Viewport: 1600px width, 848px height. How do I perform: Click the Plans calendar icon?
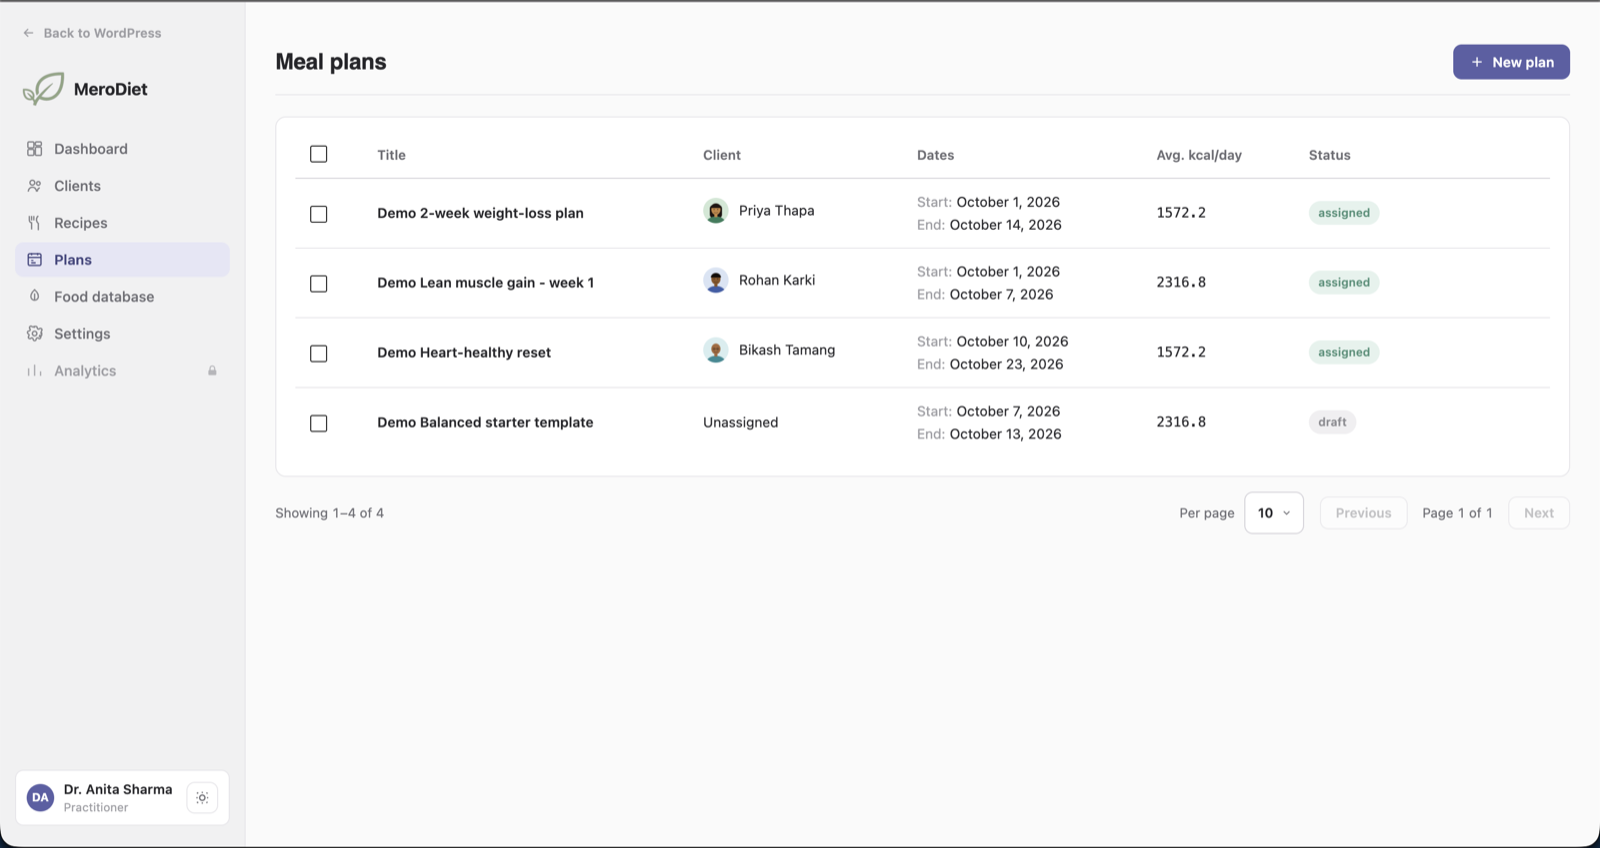[x=35, y=260]
